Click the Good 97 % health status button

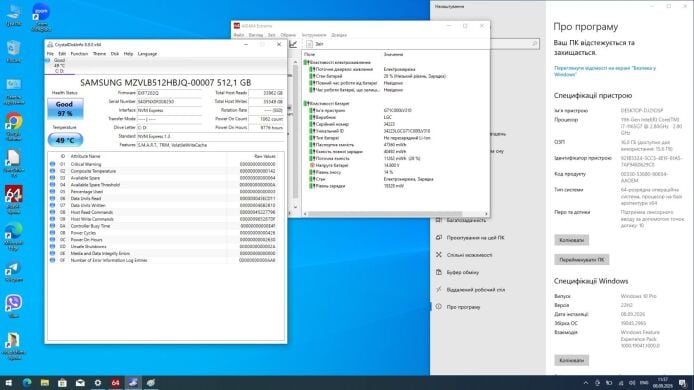(65, 109)
